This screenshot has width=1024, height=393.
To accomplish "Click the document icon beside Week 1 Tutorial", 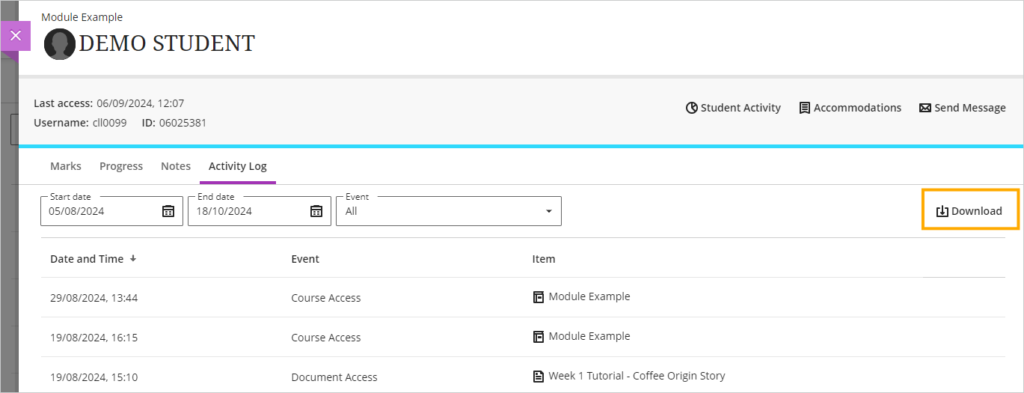I will (x=538, y=376).
